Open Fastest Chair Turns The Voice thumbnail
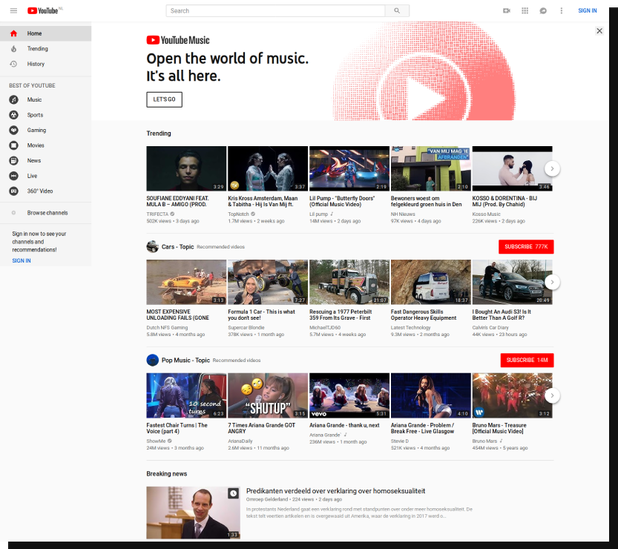This screenshot has width=618, height=549. point(186,396)
